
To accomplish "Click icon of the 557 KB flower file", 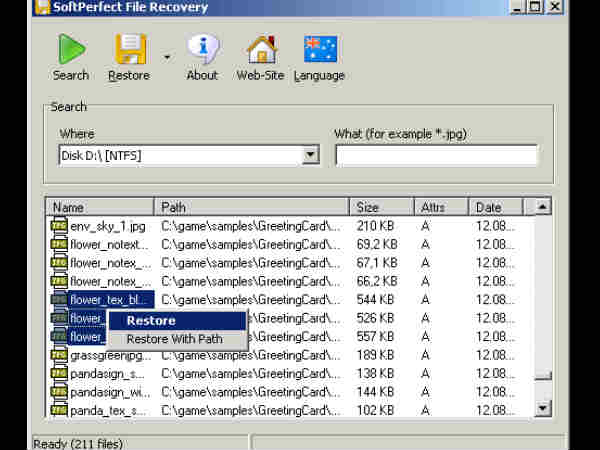I will [x=59, y=336].
